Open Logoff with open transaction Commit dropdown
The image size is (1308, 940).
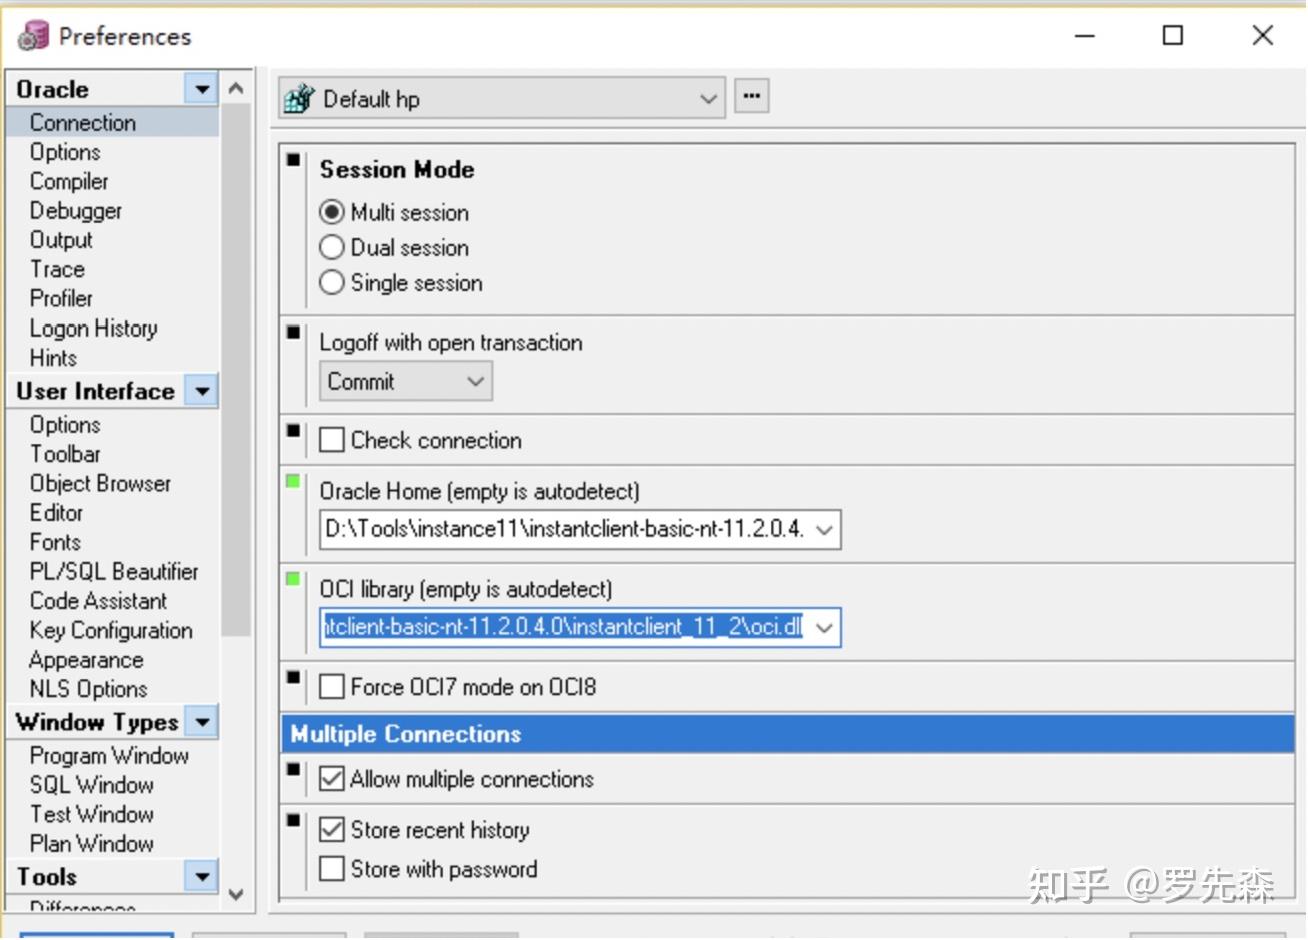[x=406, y=381]
